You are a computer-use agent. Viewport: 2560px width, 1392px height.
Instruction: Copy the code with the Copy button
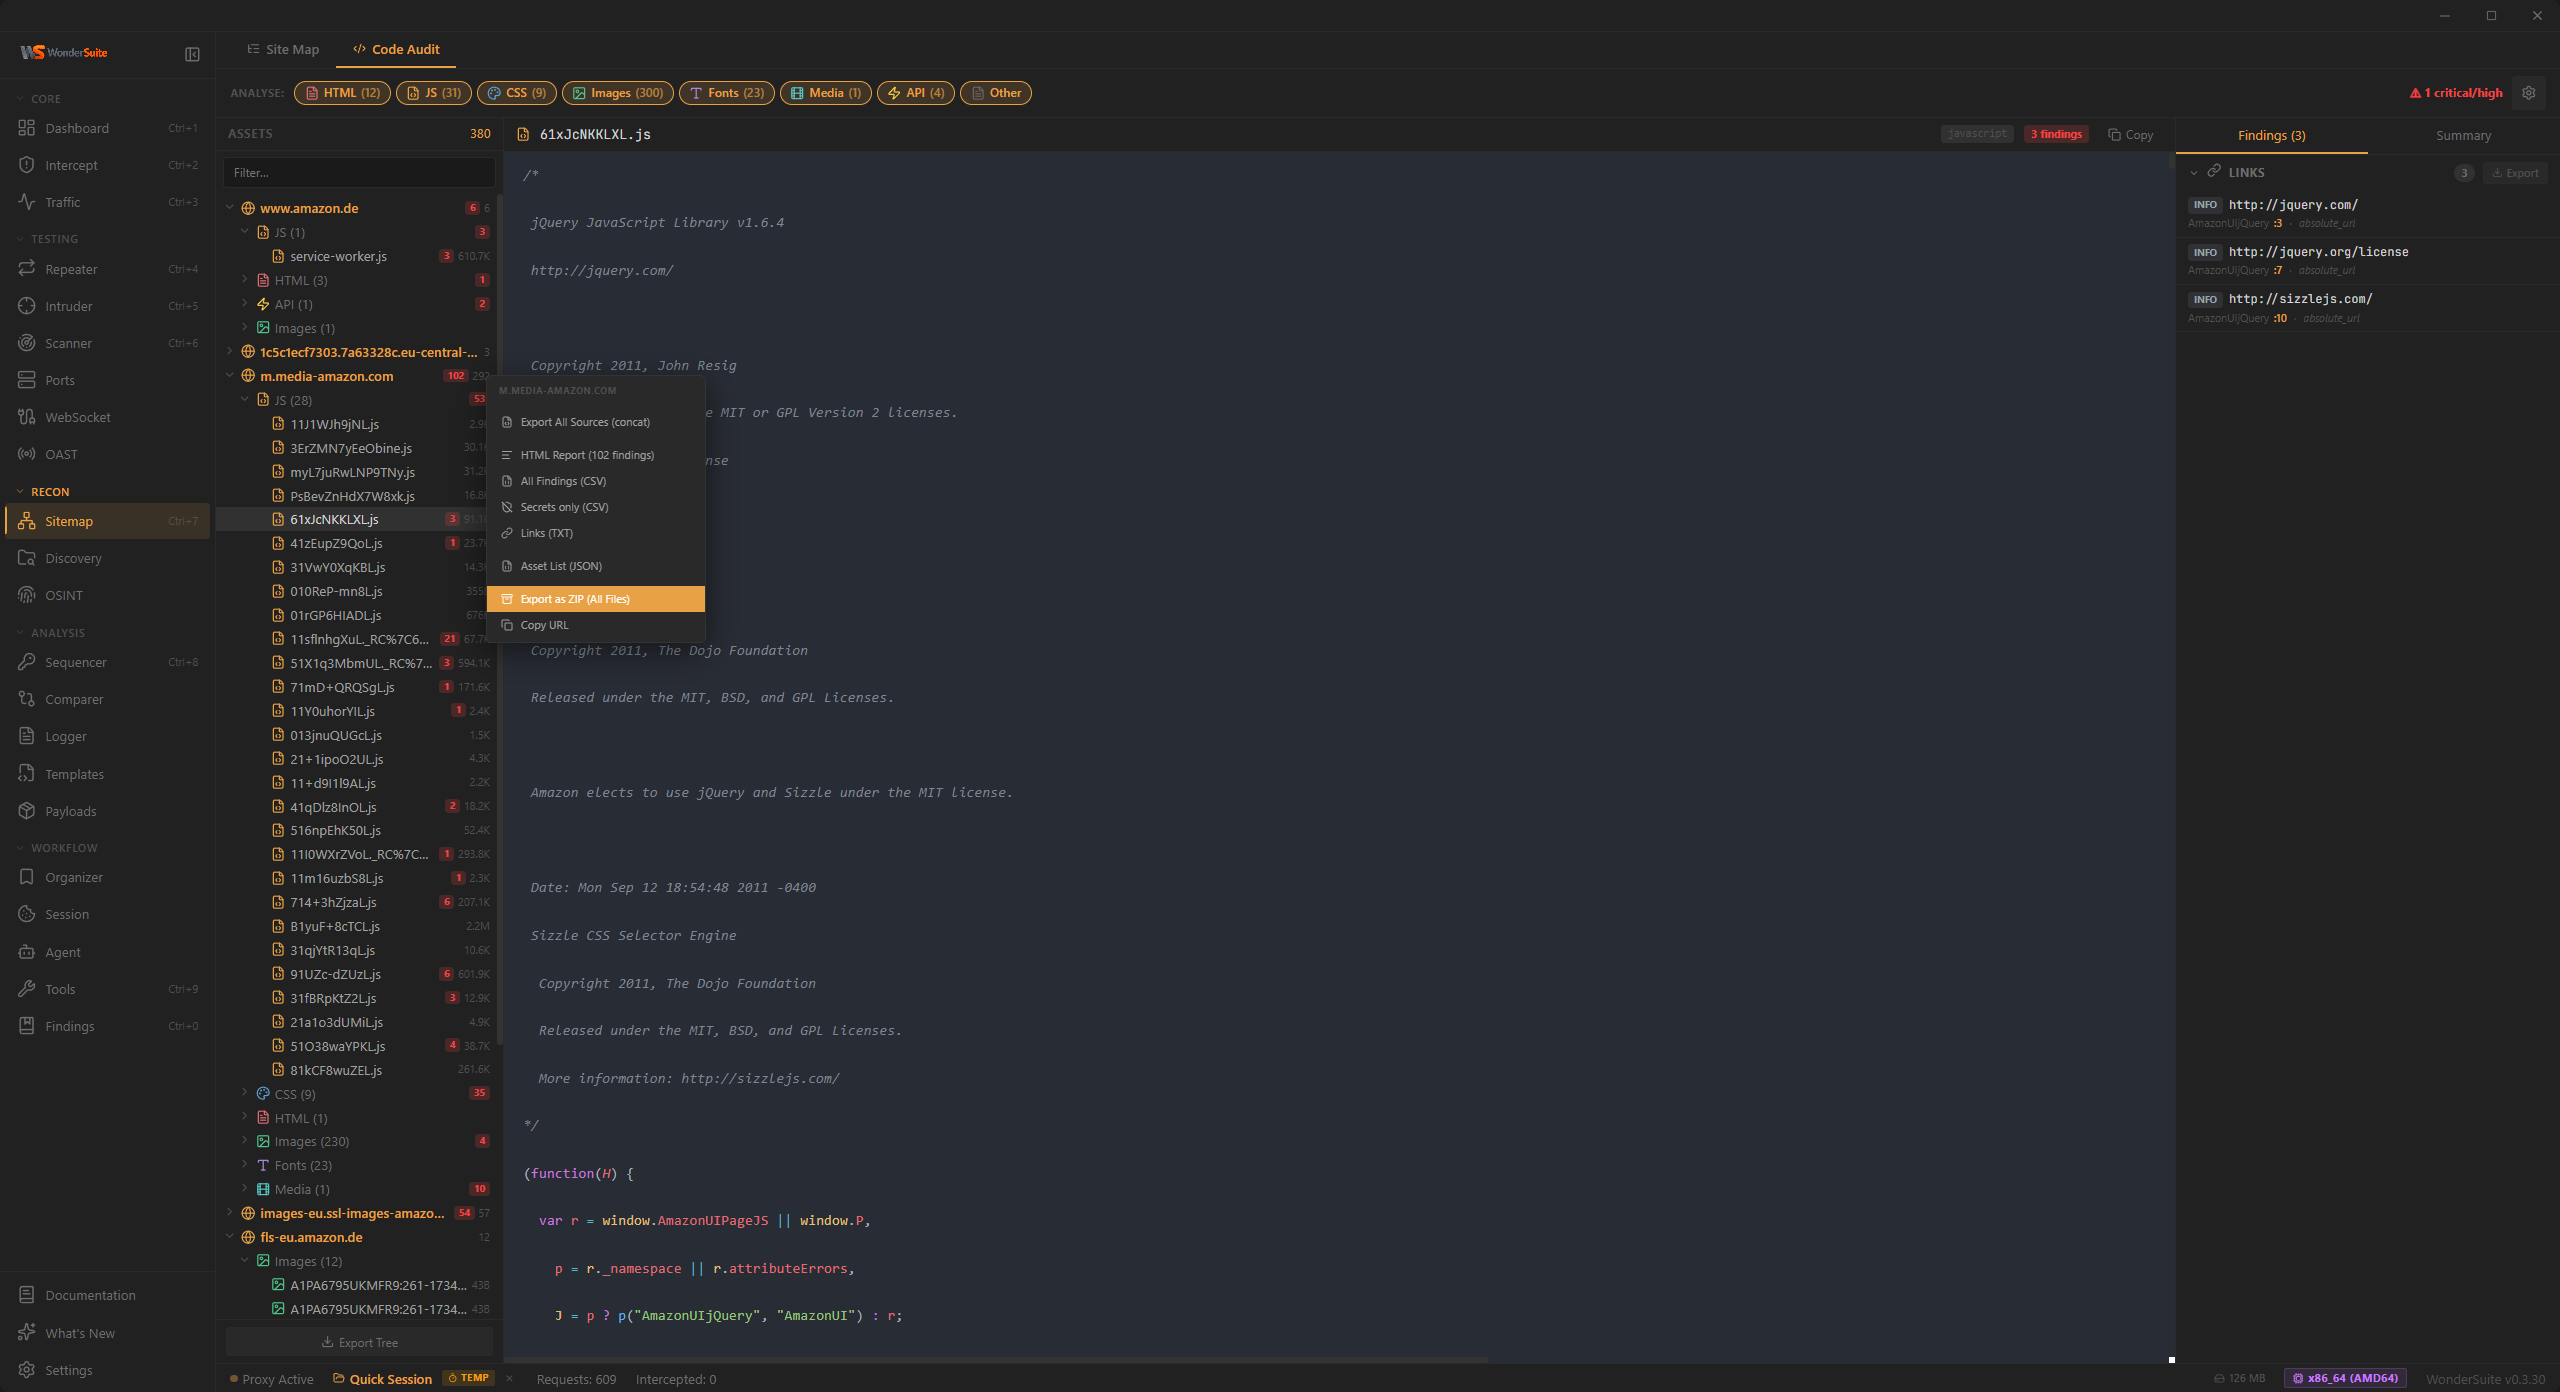click(x=2131, y=135)
